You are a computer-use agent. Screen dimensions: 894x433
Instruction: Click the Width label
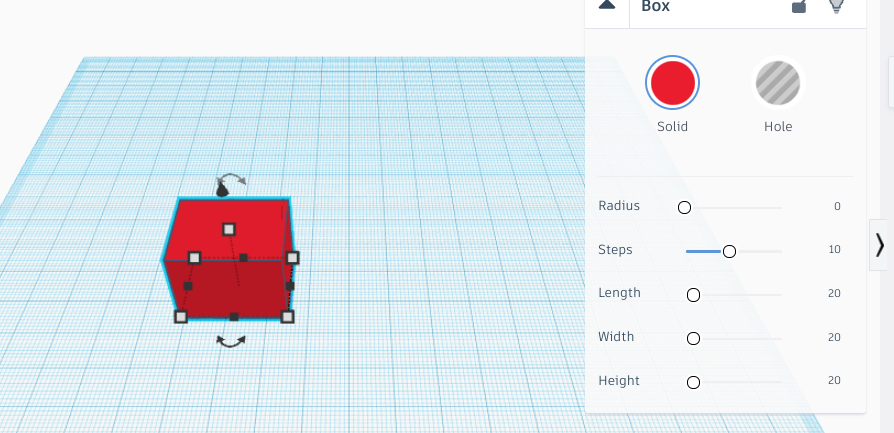[x=616, y=337]
